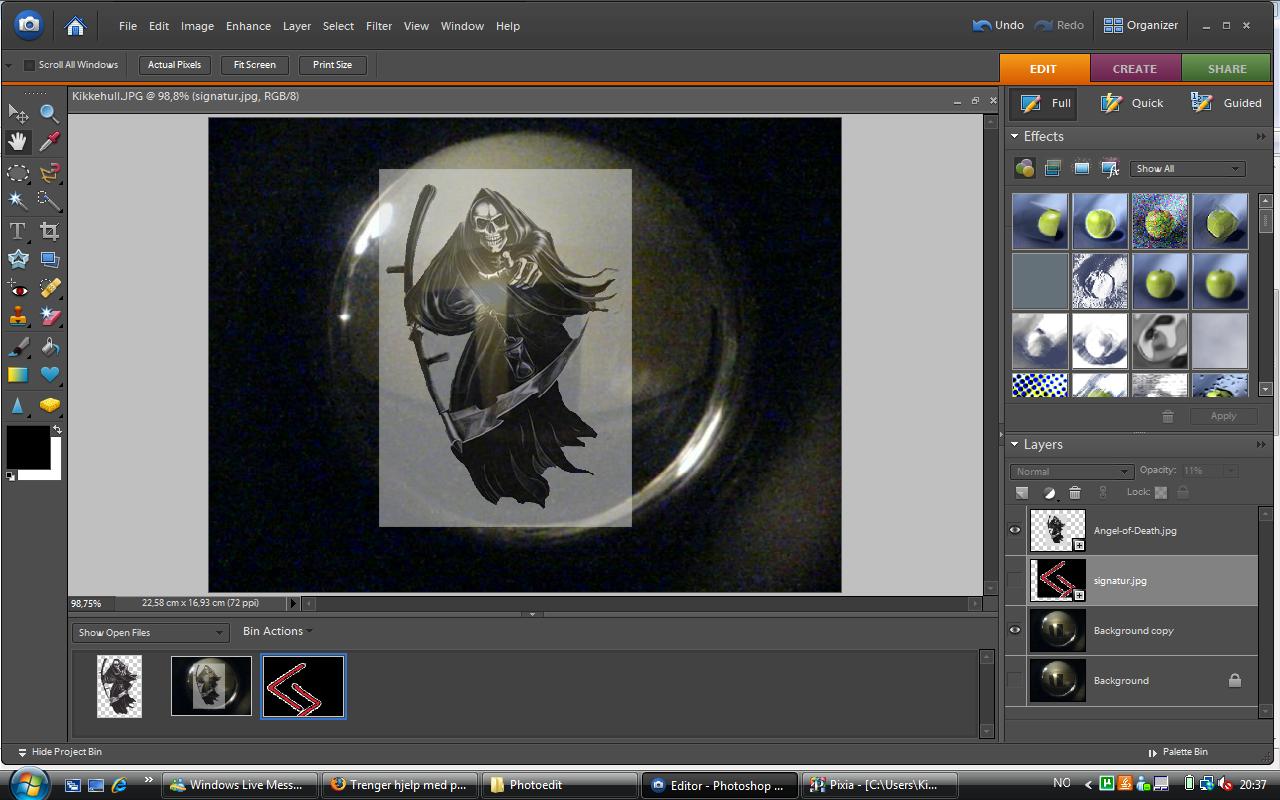Screen dimensions: 1280x800
Task: Show Photo Effects in the Effects panel
Action: coord(1081,168)
